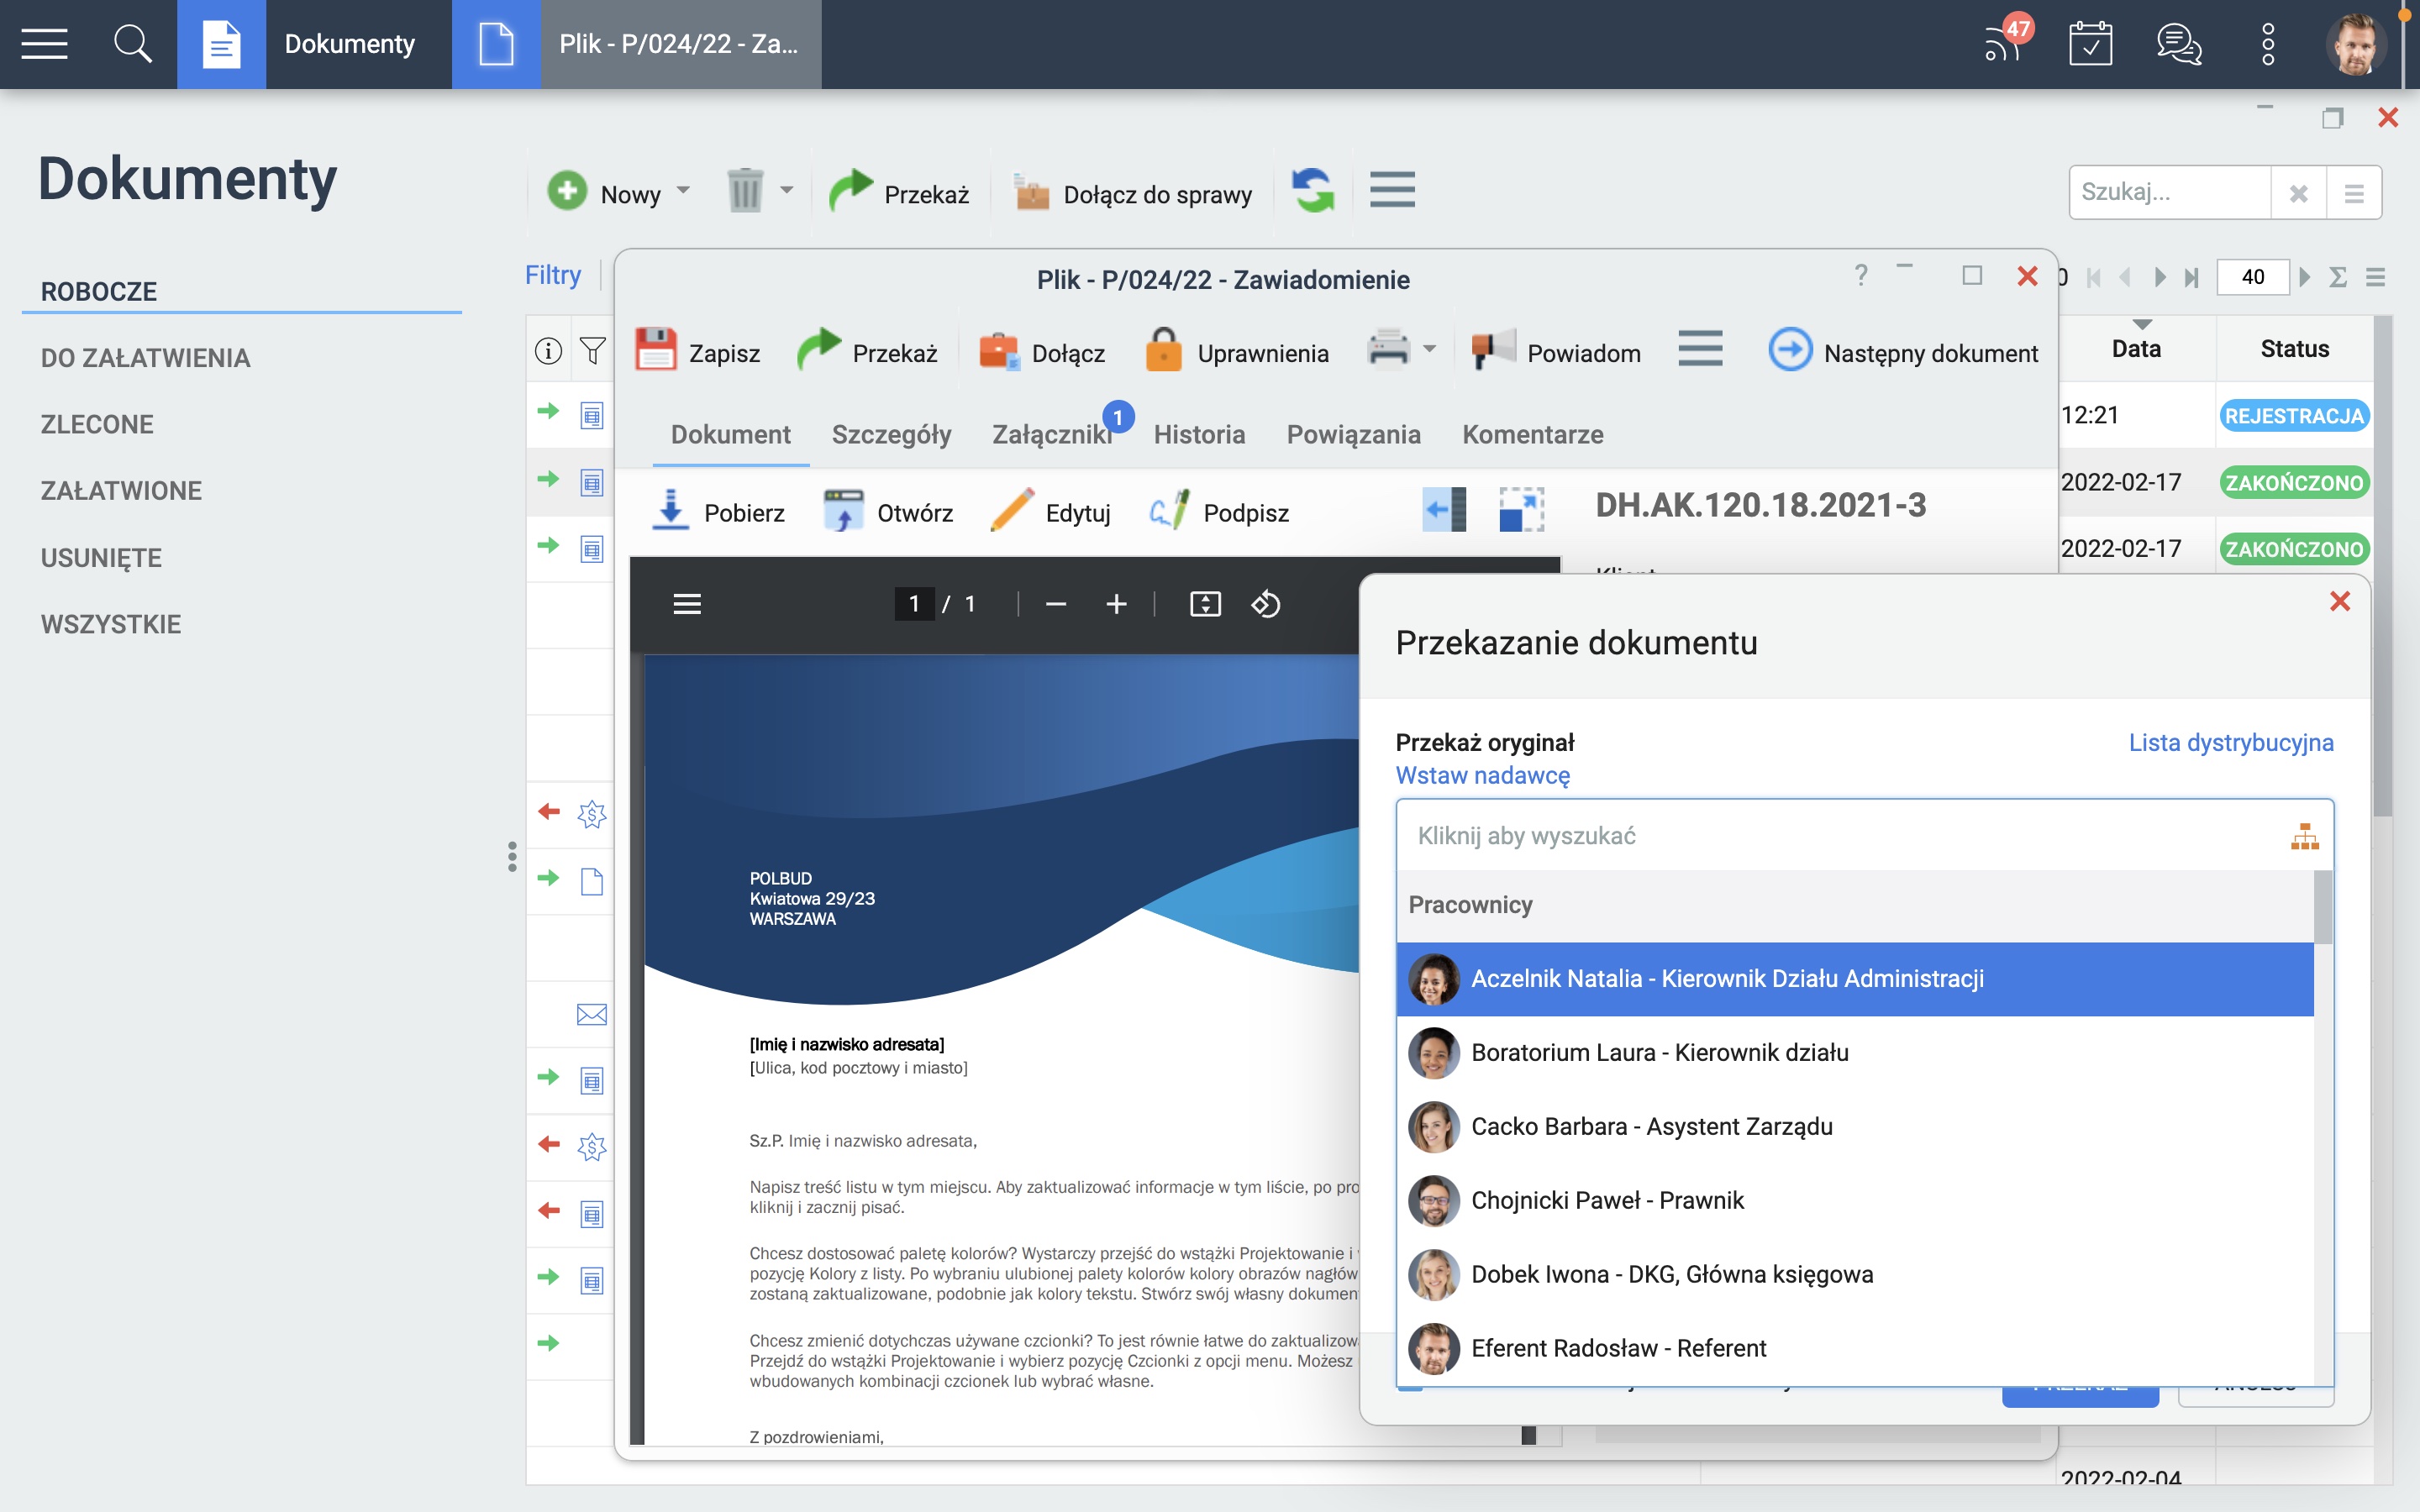The image size is (2420, 1512).
Task: Click Powiadom megaphone button
Action: click(1556, 351)
